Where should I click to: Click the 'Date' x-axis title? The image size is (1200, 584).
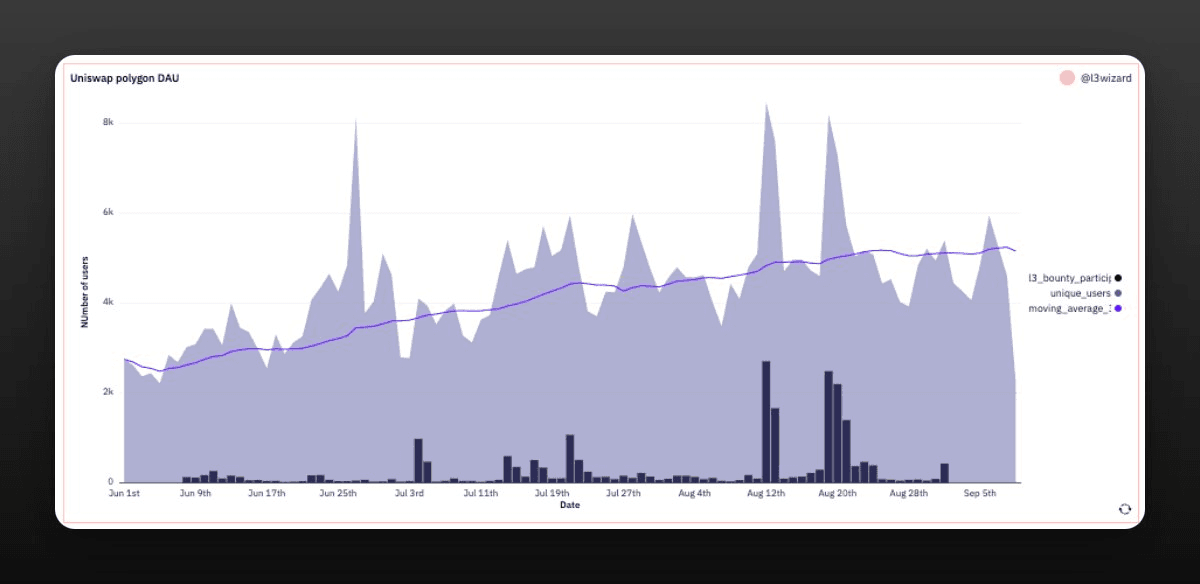point(569,505)
